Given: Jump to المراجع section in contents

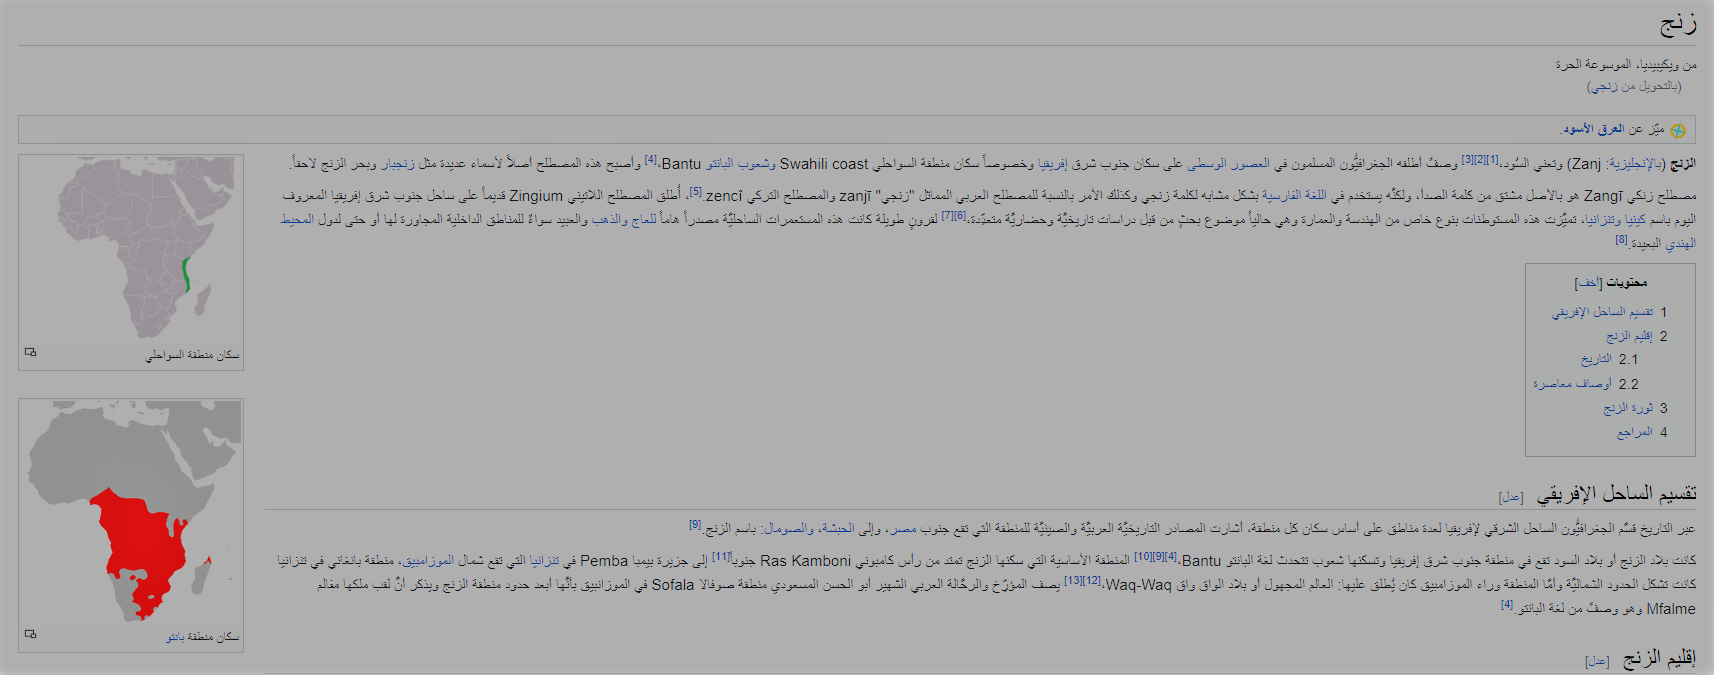Looking at the screenshot, I should tap(1634, 432).
